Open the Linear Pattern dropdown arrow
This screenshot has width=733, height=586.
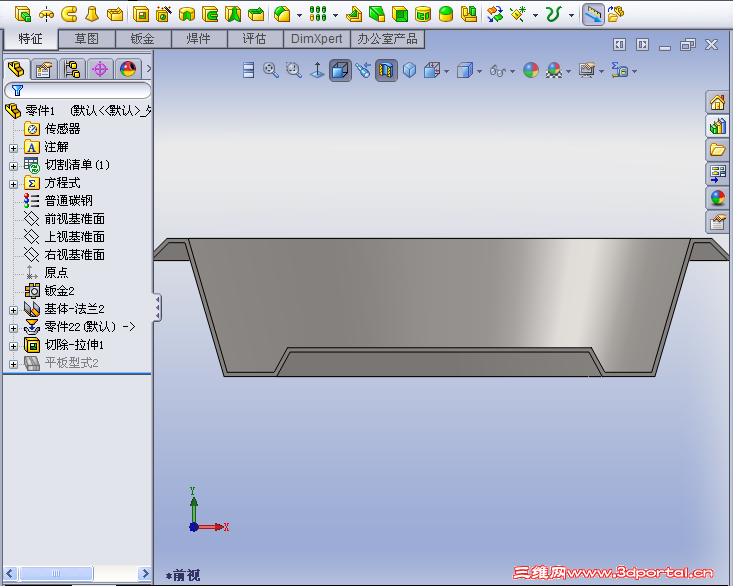pos(335,15)
